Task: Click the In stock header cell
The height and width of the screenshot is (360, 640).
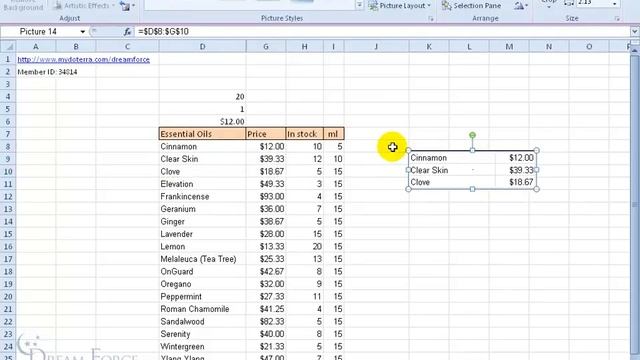Action: tap(304, 134)
